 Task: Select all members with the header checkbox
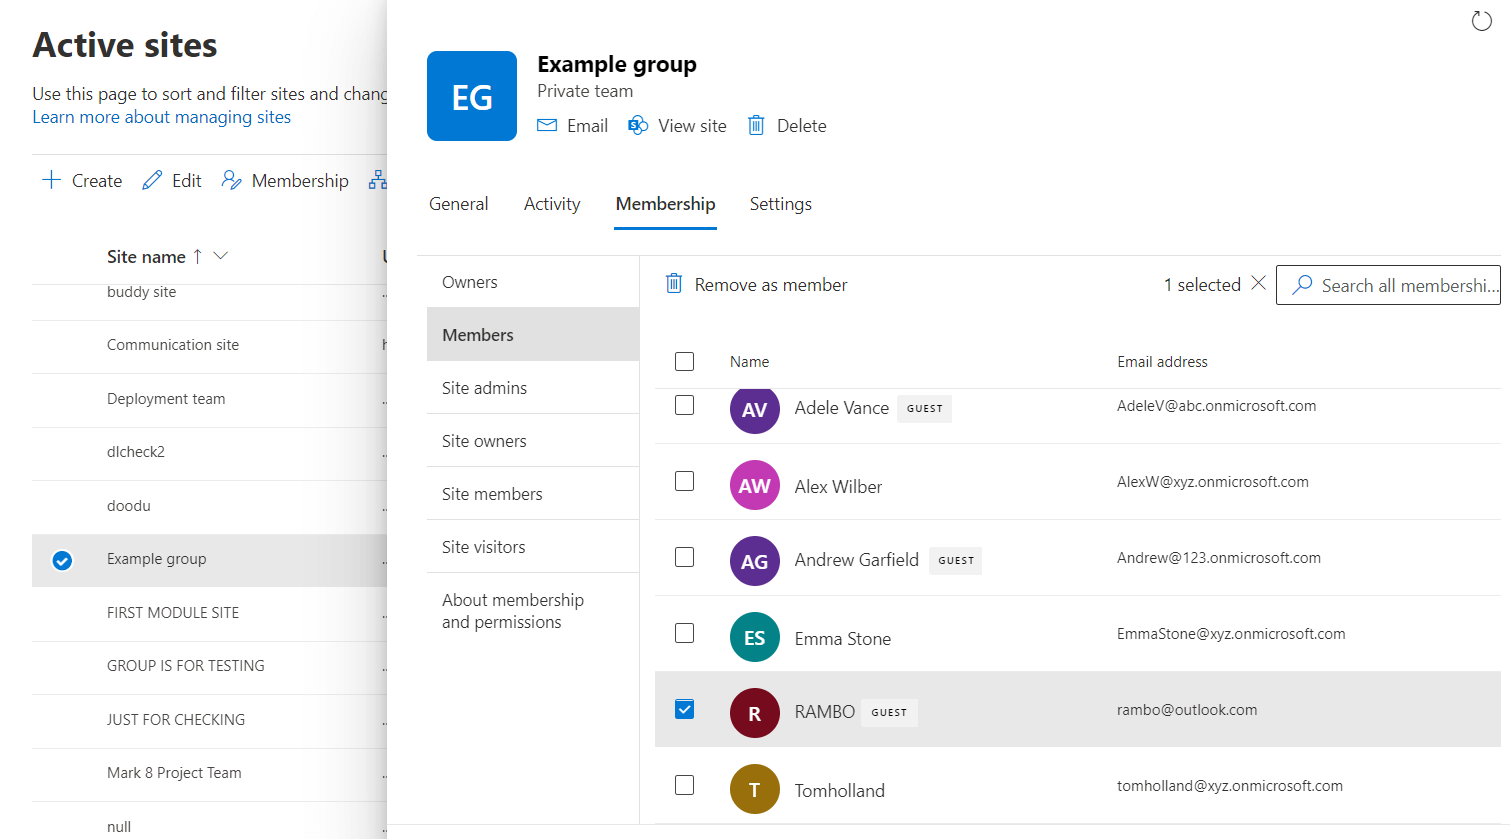(x=684, y=361)
